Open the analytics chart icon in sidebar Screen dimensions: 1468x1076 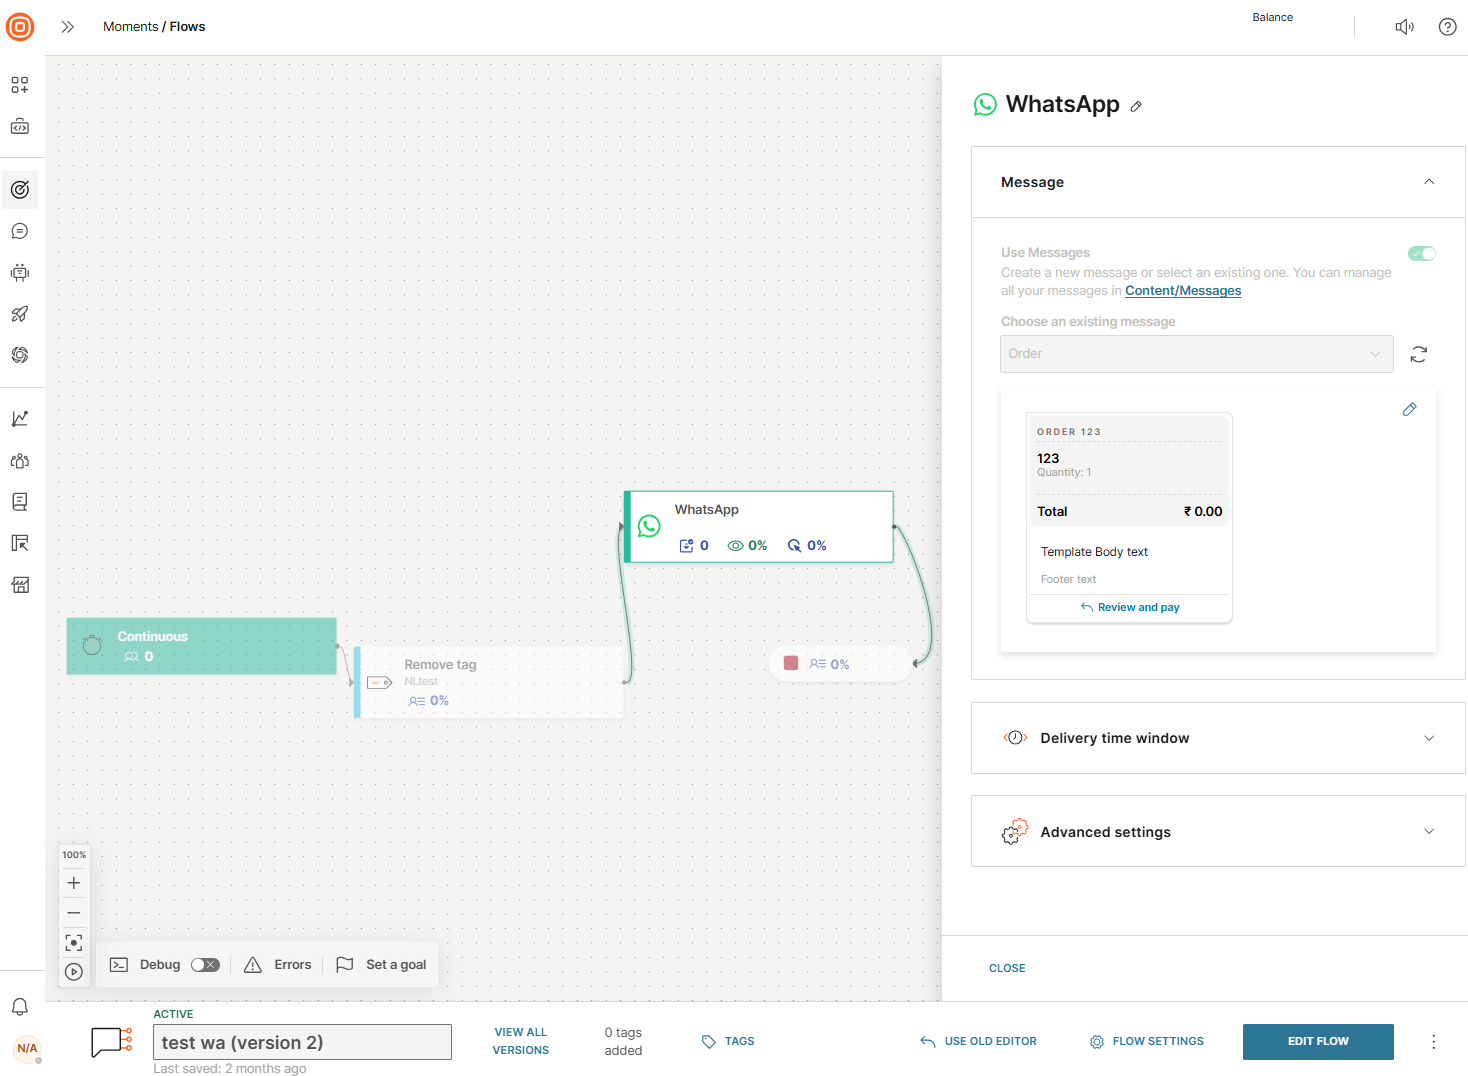[20, 418]
